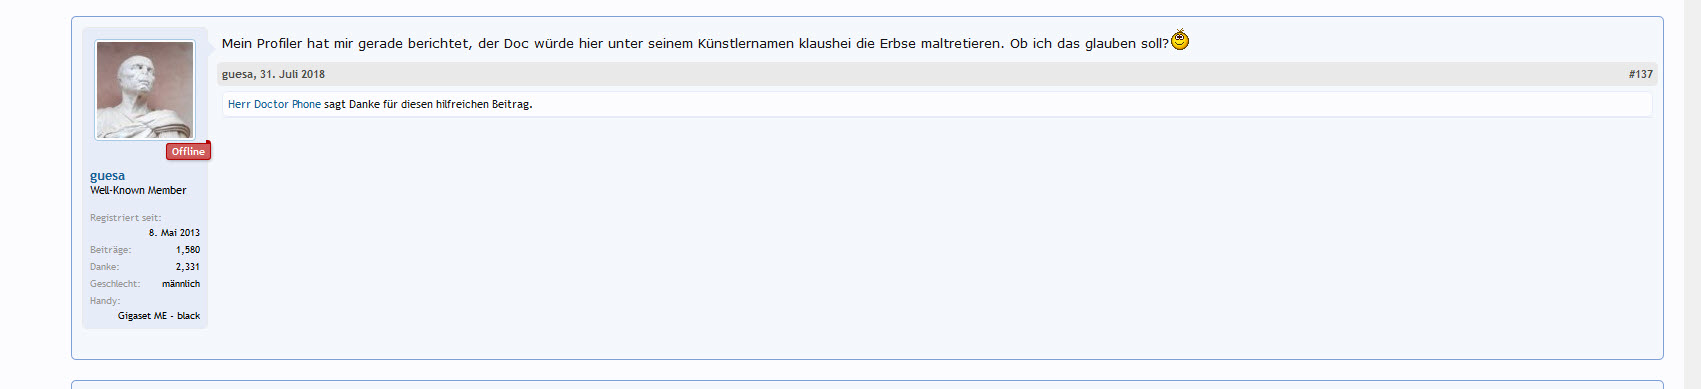Click the Handy label in user info
Screen dimensions: 1701x389
(105, 301)
